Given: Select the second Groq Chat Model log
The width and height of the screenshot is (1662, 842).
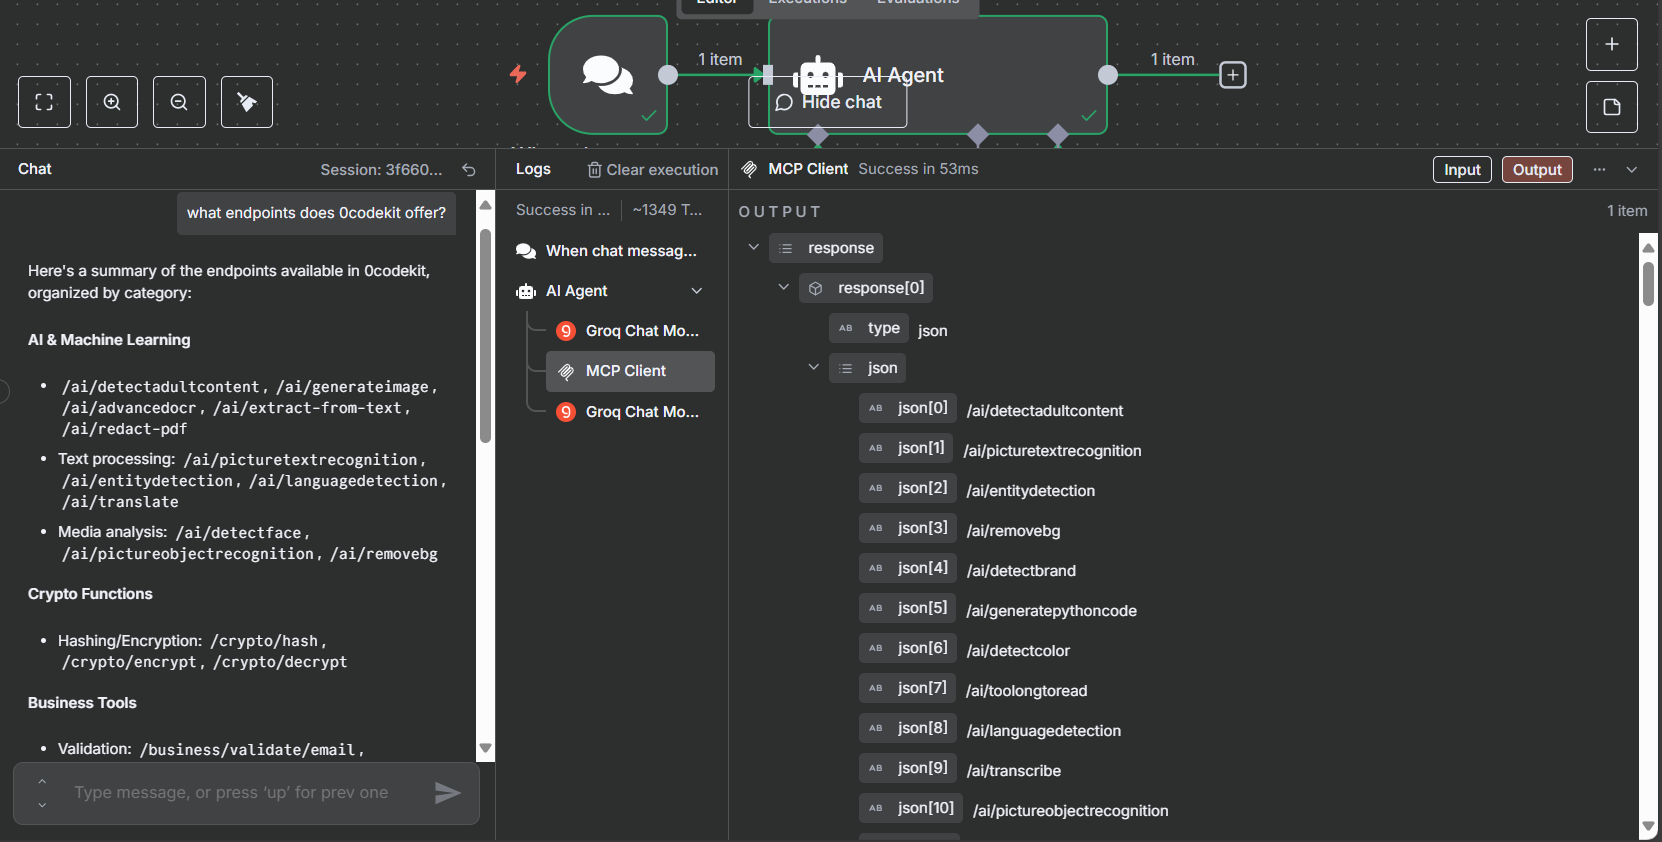Looking at the screenshot, I should (x=630, y=412).
